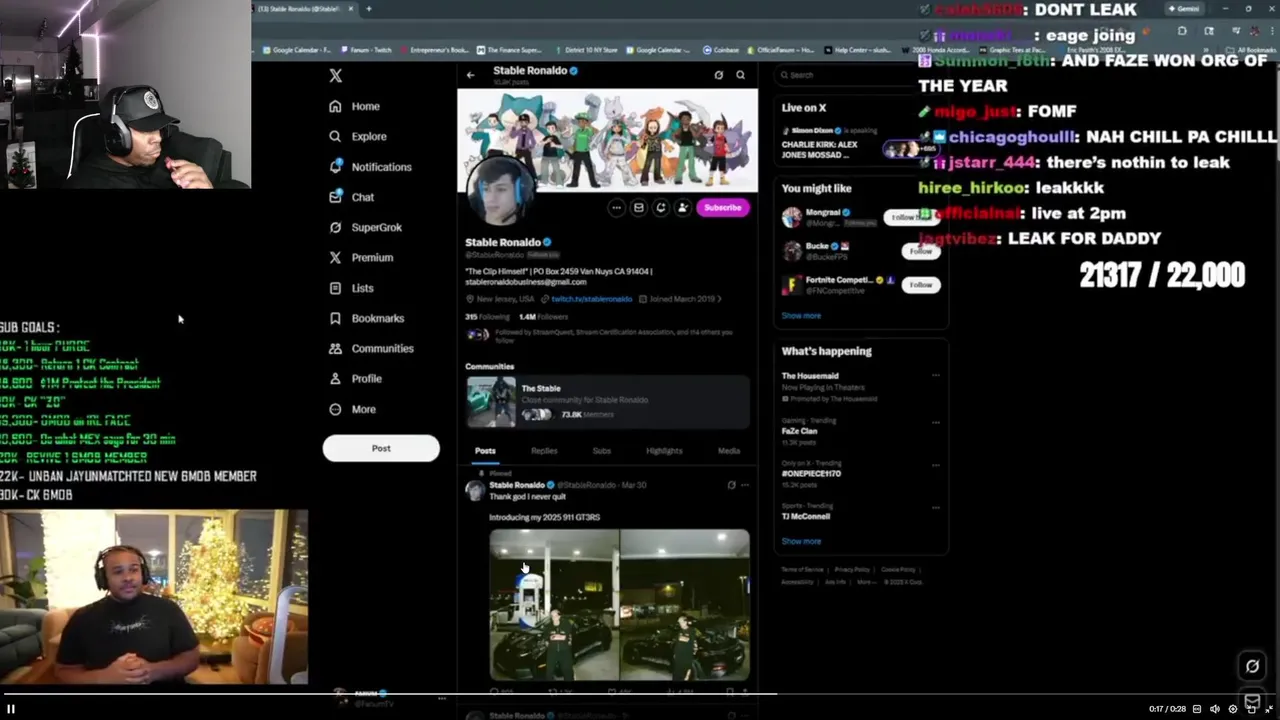Open Premium in X sidebar
This screenshot has width=1280, height=720.
361,257
